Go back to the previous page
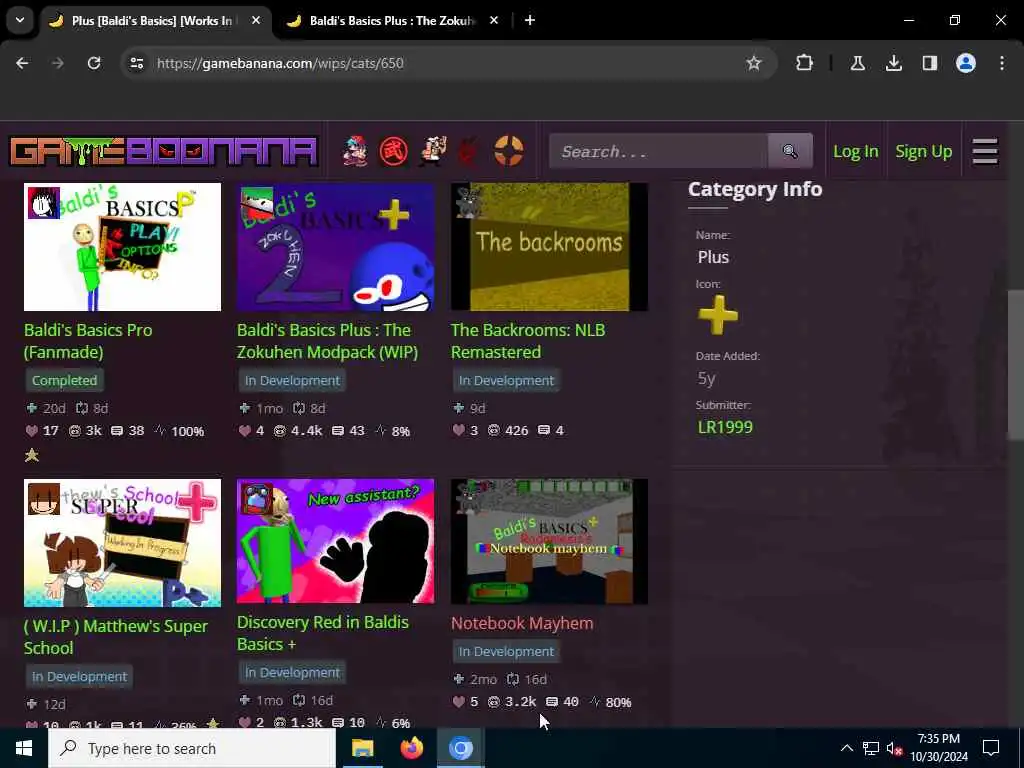 point(22,63)
